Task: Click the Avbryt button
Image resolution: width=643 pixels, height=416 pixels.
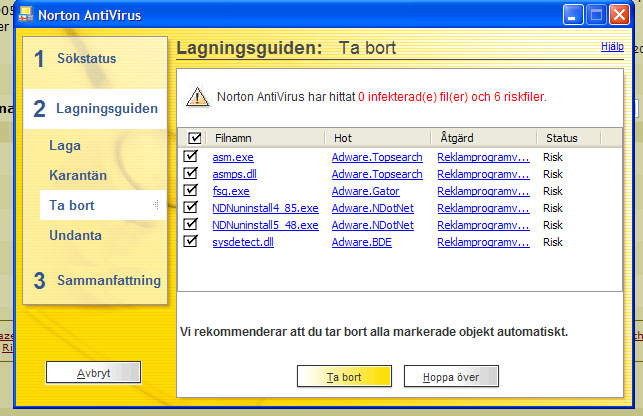Action: coord(93,373)
